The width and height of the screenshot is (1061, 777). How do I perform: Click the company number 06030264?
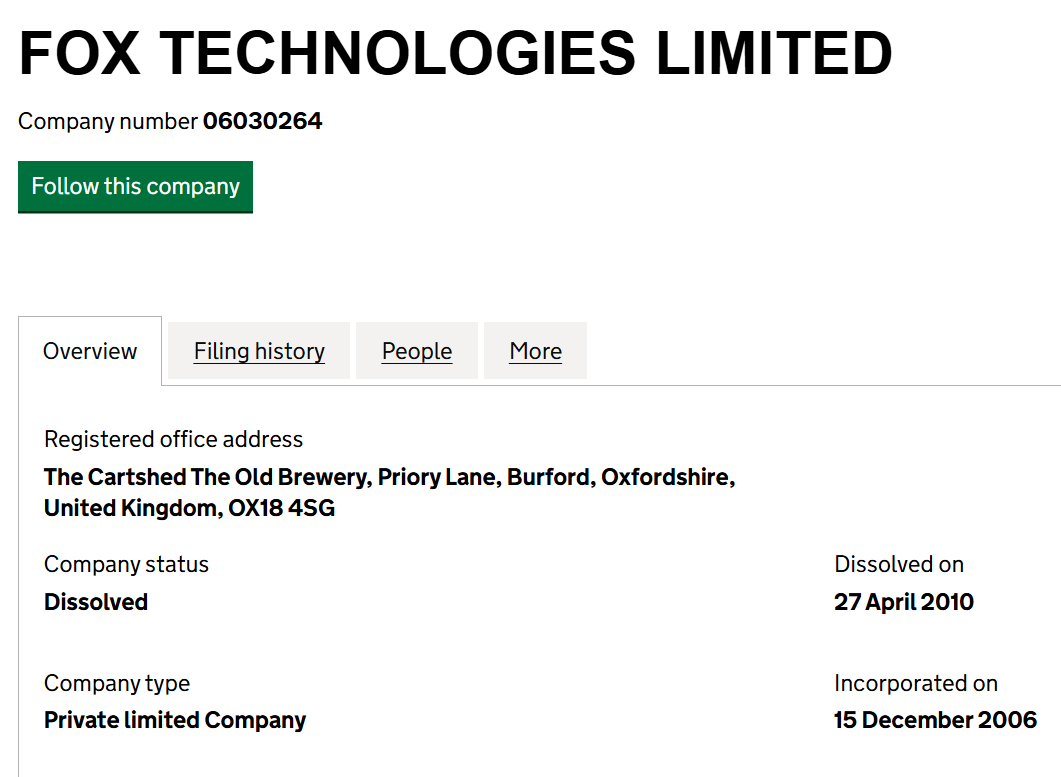pos(262,122)
